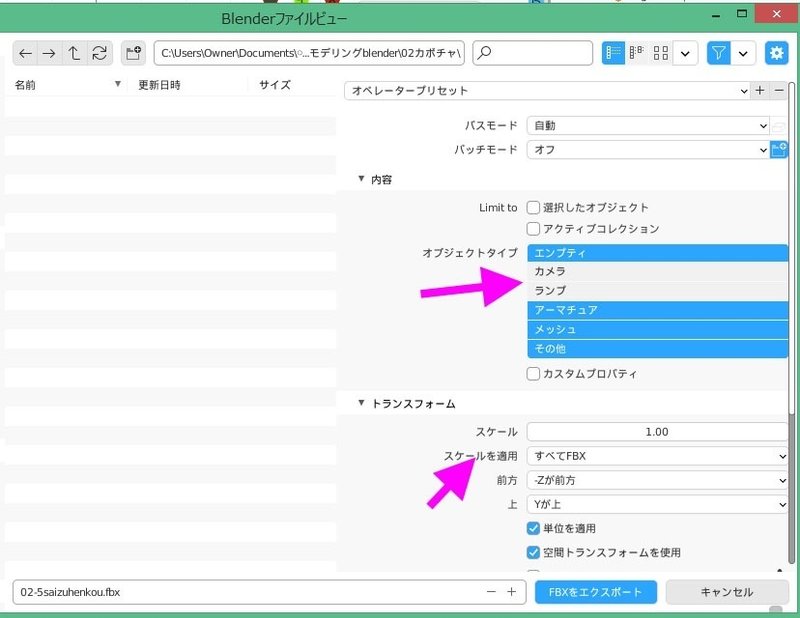The height and width of the screenshot is (618, 800).
Task: Uncheck 空間トランスフォームを使用 checkbox
Action: pos(533,552)
